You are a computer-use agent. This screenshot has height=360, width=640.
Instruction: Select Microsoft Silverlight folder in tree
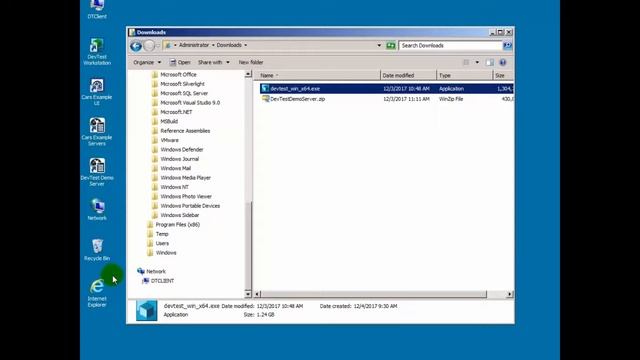click(x=182, y=84)
